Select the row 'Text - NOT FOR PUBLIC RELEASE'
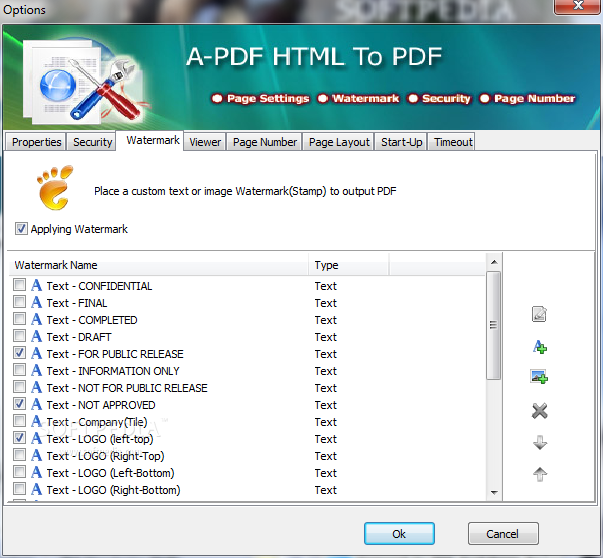Screen dimensions: 603x558 pyautogui.click(x=247, y=388)
